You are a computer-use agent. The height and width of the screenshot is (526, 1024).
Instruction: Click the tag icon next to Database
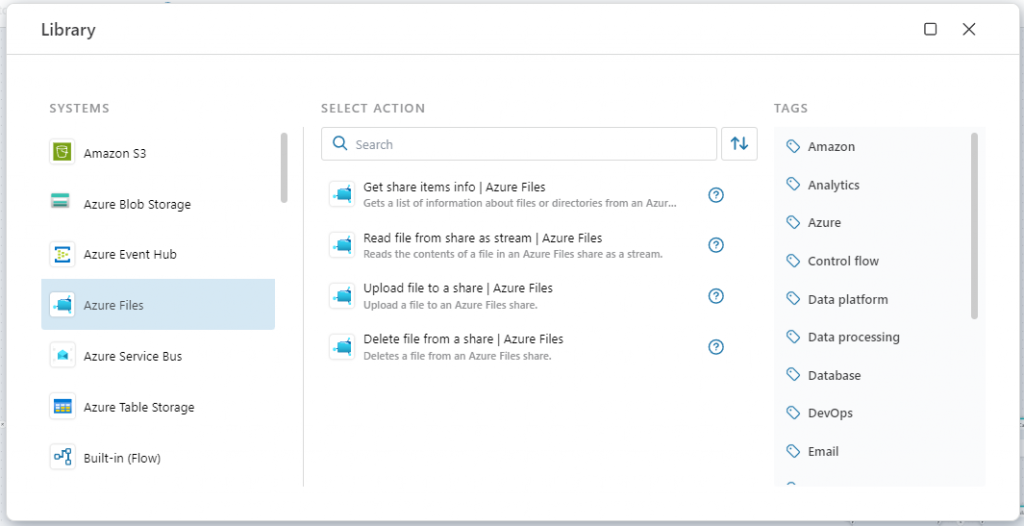coord(793,375)
